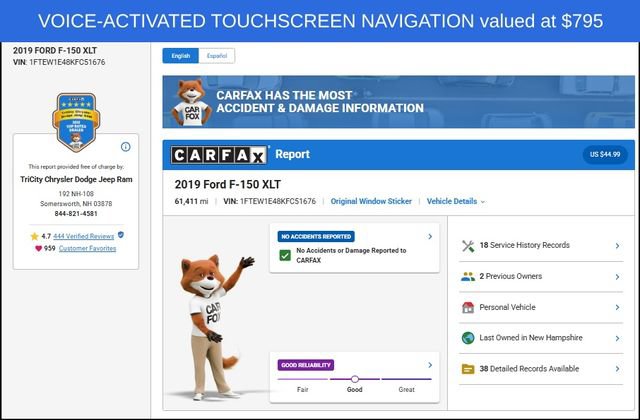
Task: Click the globe icon for last owned state
Action: [468, 338]
